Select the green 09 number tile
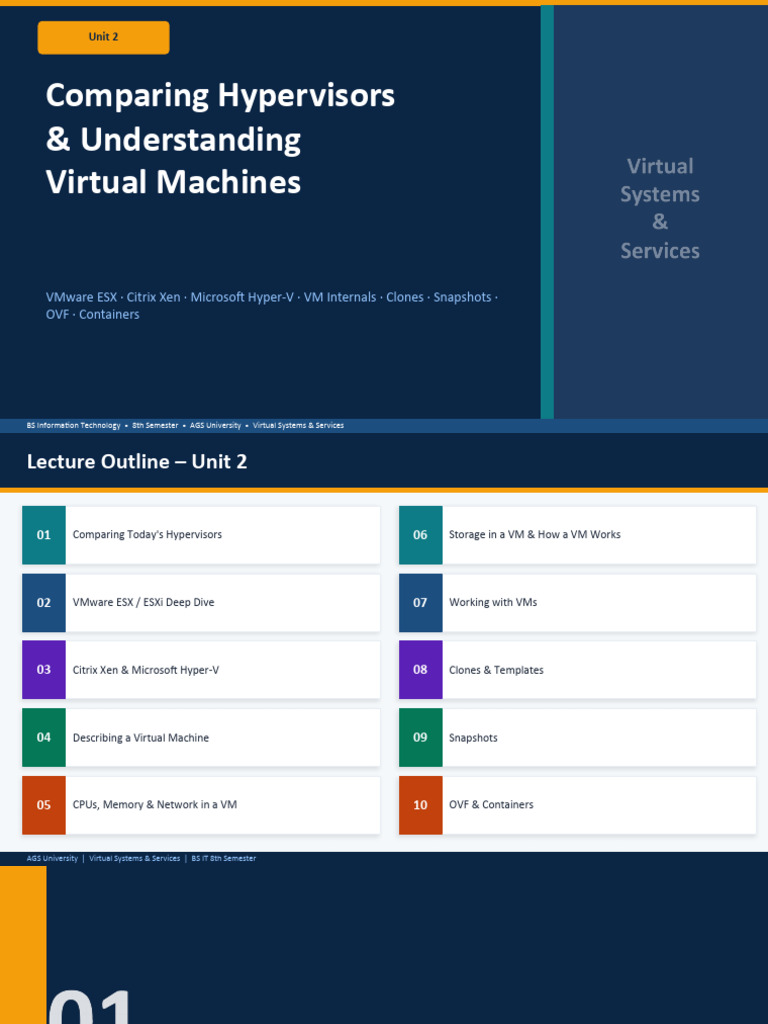 (x=421, y=737)
